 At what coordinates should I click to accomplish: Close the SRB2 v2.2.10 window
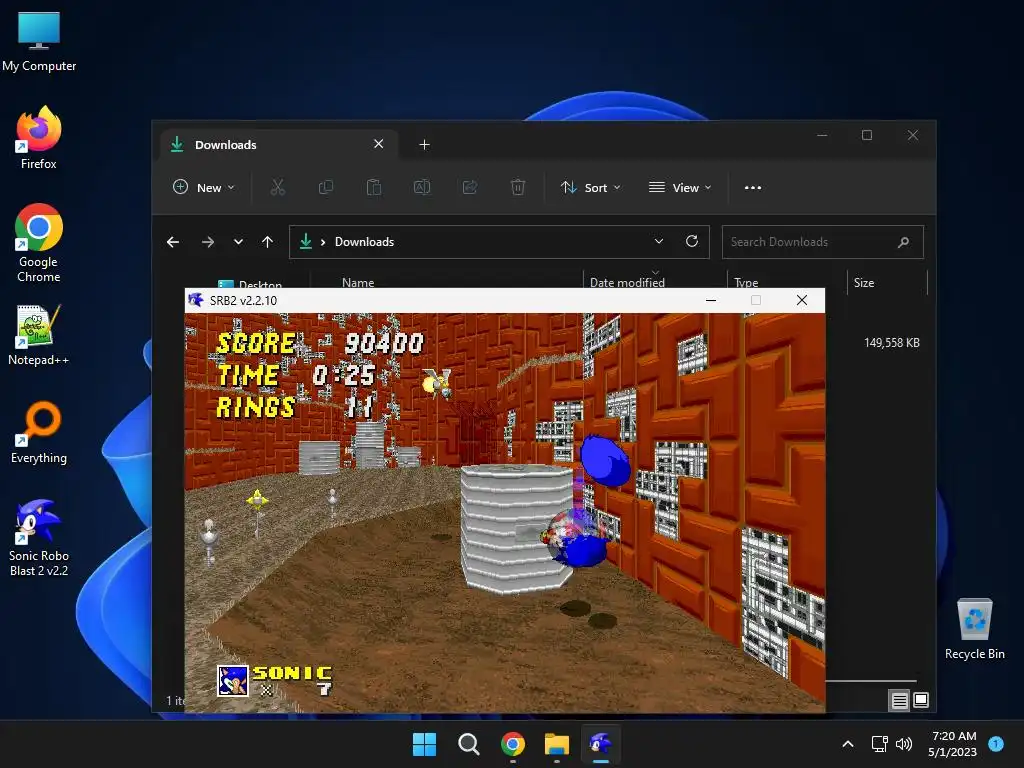pyautogui.click(x=802, y=300)
